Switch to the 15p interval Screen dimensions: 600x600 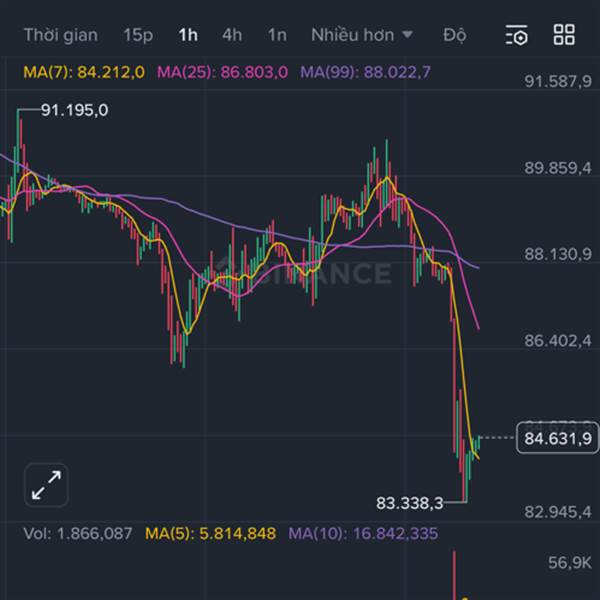pyautogui.click(x=138, y=35)
